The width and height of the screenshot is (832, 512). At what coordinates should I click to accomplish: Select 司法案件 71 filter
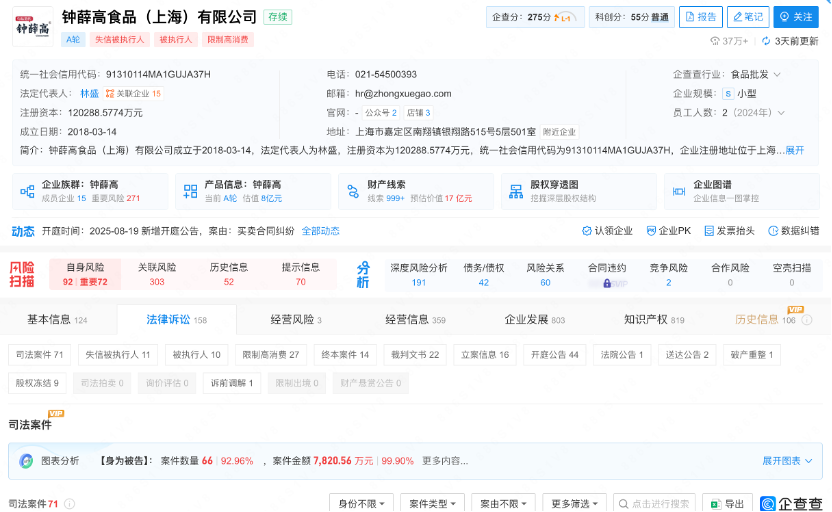coord(39,354)
